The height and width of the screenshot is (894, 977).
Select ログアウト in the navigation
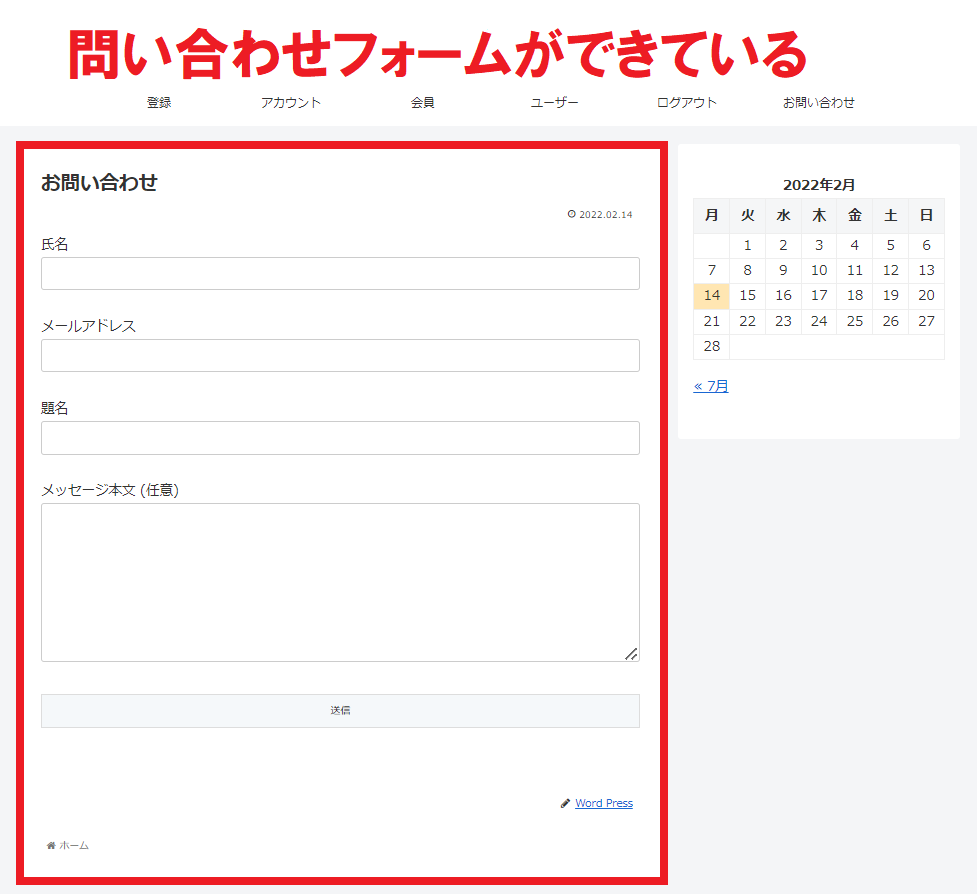point(686,103)
